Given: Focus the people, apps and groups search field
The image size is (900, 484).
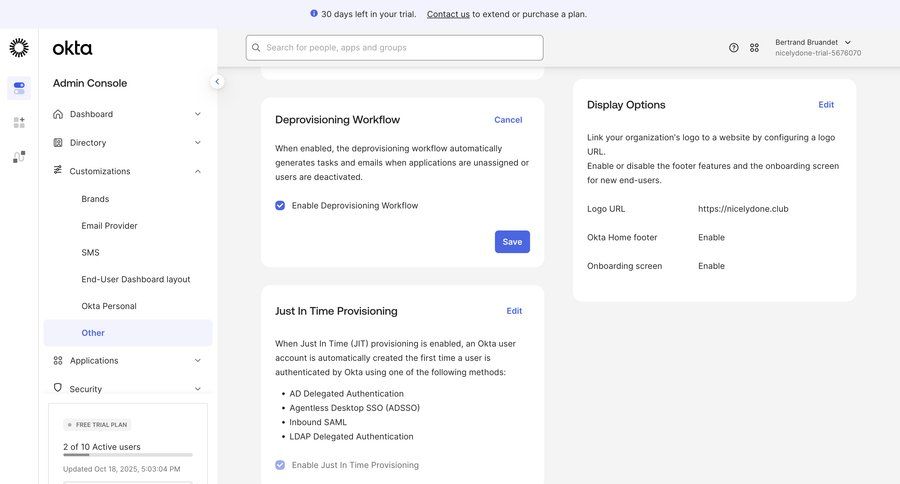Looking at the screenshot, I should click(x=395, y=48).
